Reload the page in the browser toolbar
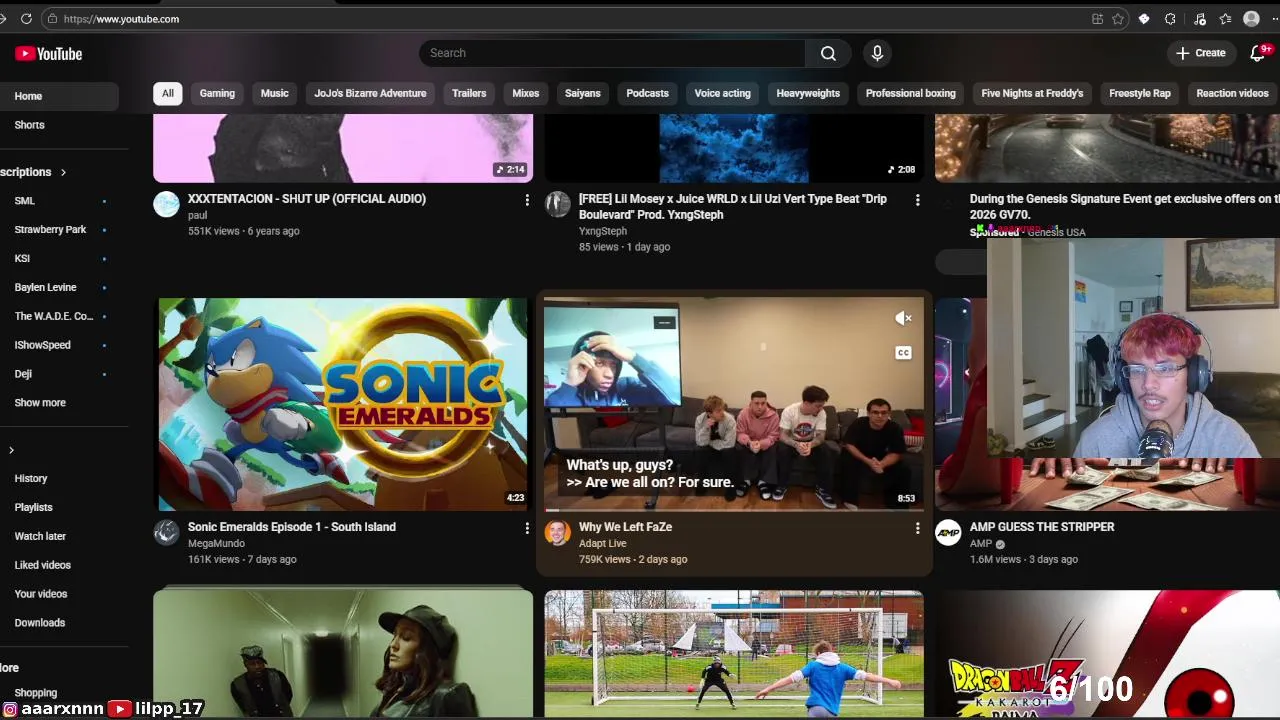Viewport: 1280px width, 720px height. 26,19
